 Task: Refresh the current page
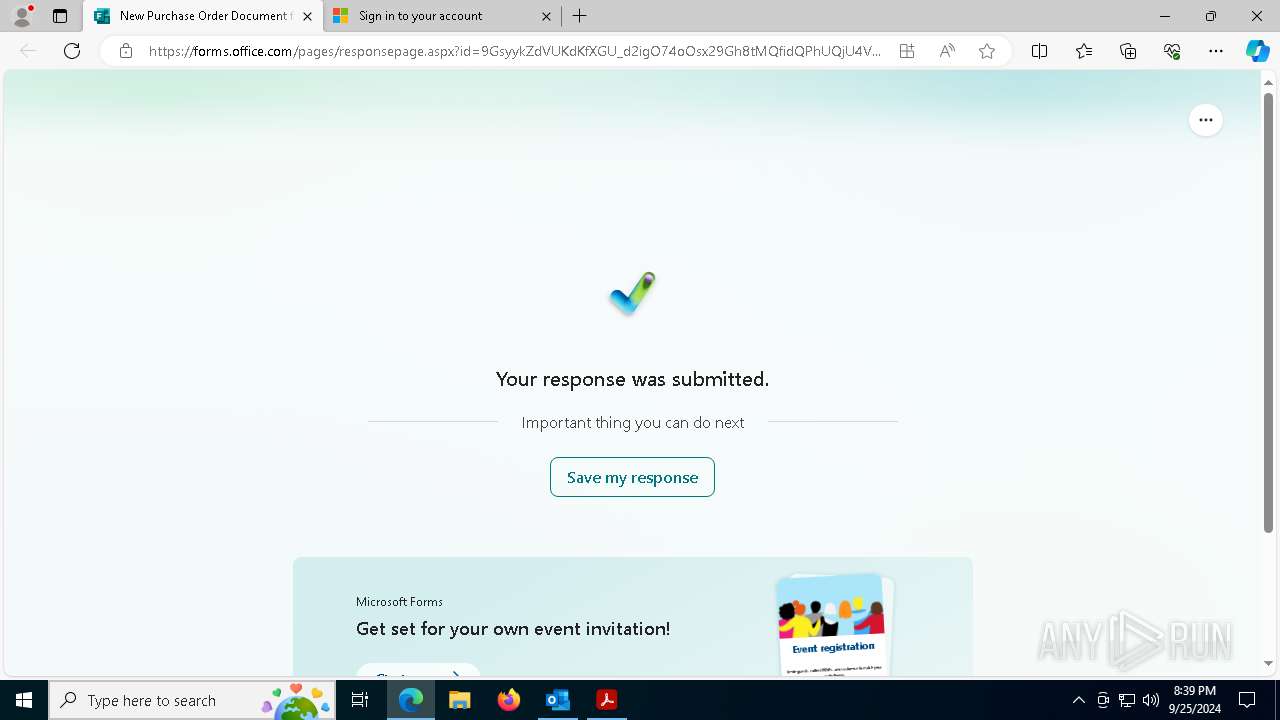coord(72,51)
